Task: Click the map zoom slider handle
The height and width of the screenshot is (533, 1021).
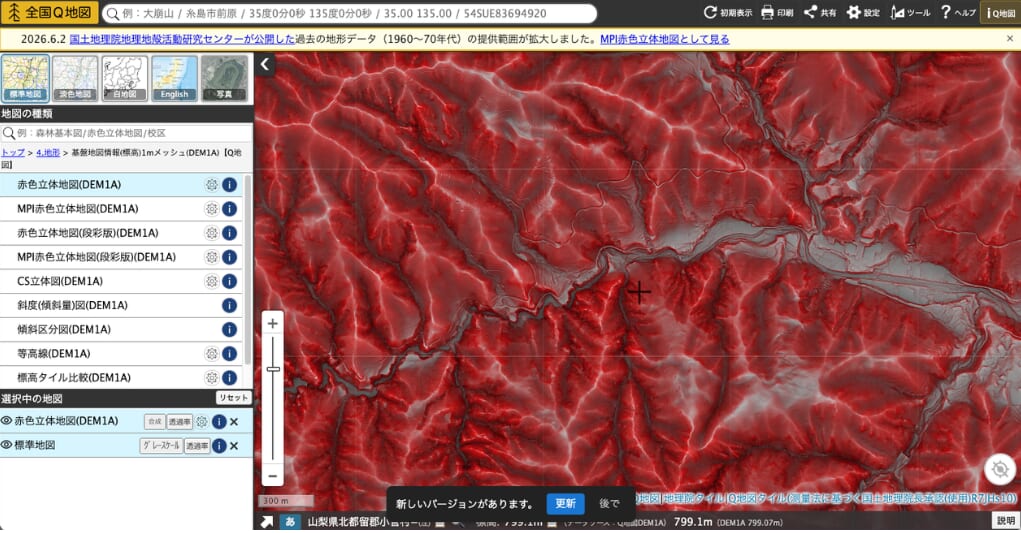Action: [273, 370]
